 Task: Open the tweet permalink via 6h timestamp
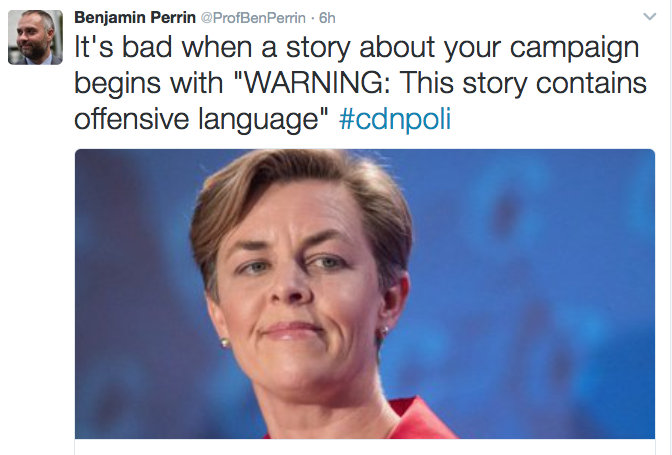(x=327, y=18)
